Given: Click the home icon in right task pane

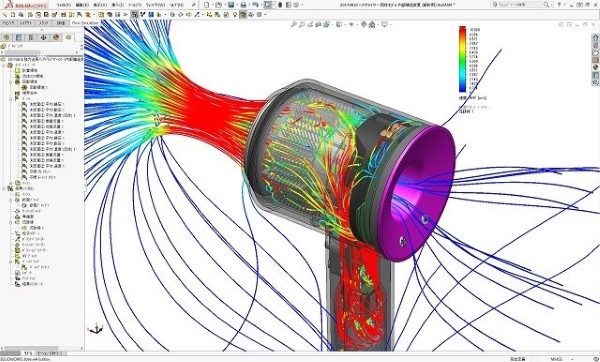Looking at the screenshot, I should point(595,38).
